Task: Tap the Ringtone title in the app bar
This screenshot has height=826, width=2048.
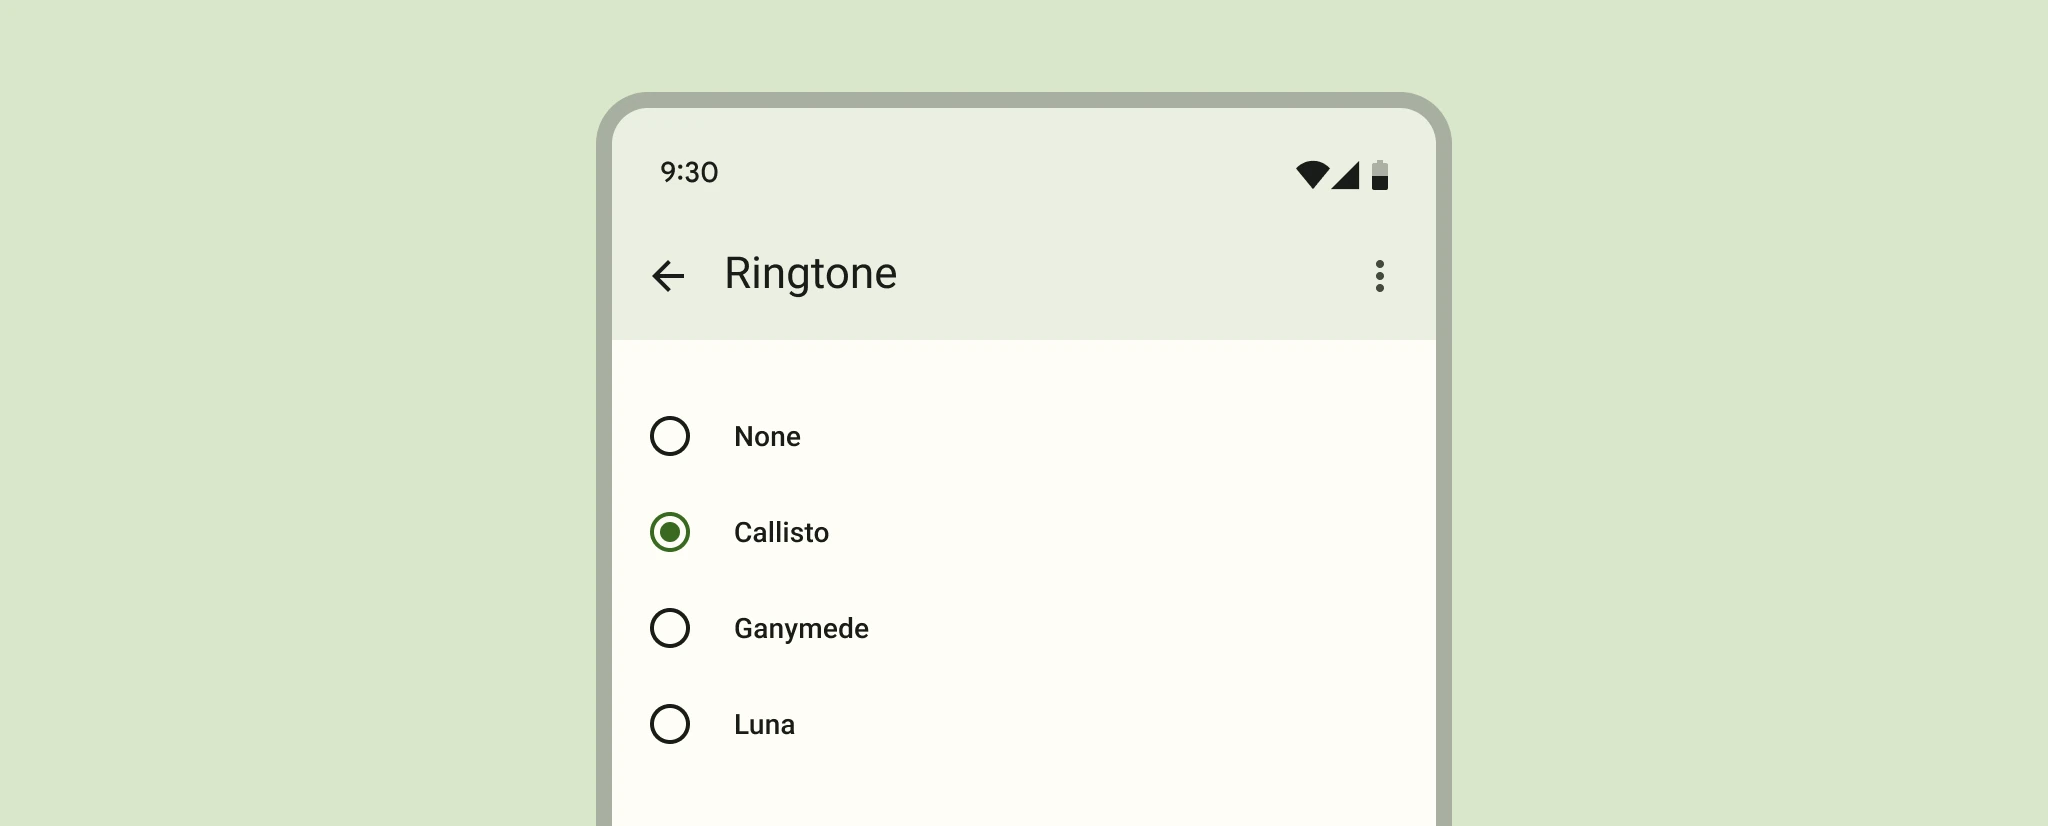Action: pos(810,274)
